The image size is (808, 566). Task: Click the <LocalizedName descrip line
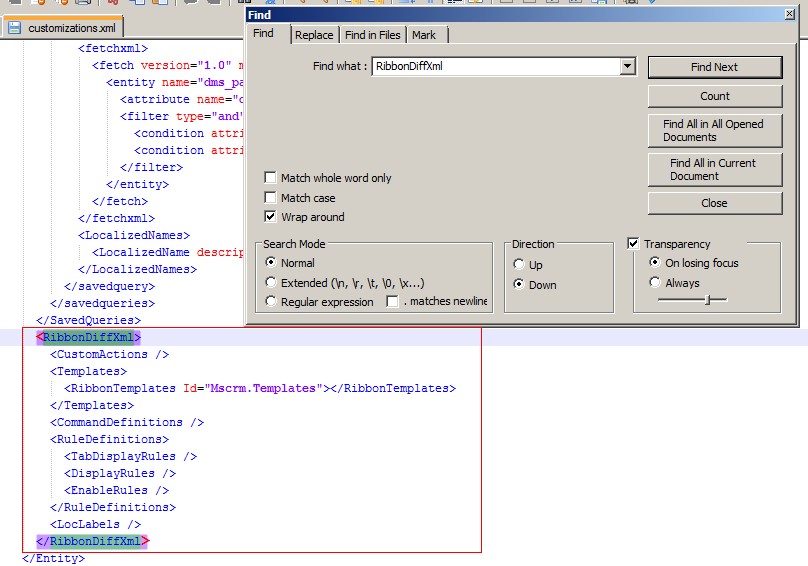[x=167, y=252]
